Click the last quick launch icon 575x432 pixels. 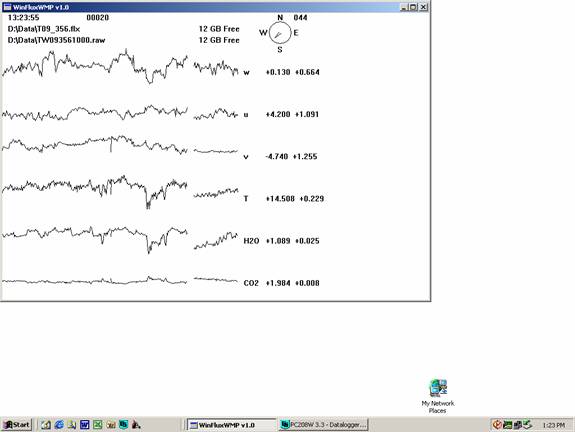[x=136, y=425]
